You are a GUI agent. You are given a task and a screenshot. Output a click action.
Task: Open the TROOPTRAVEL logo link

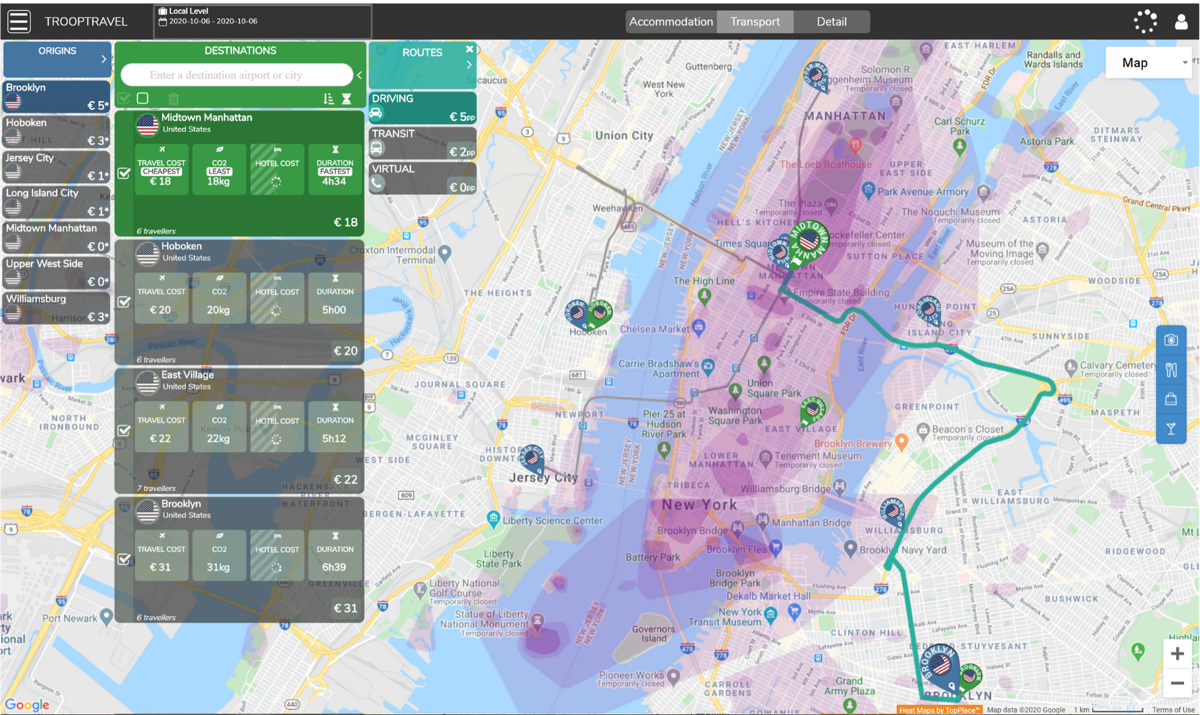[x=86, y=22]
